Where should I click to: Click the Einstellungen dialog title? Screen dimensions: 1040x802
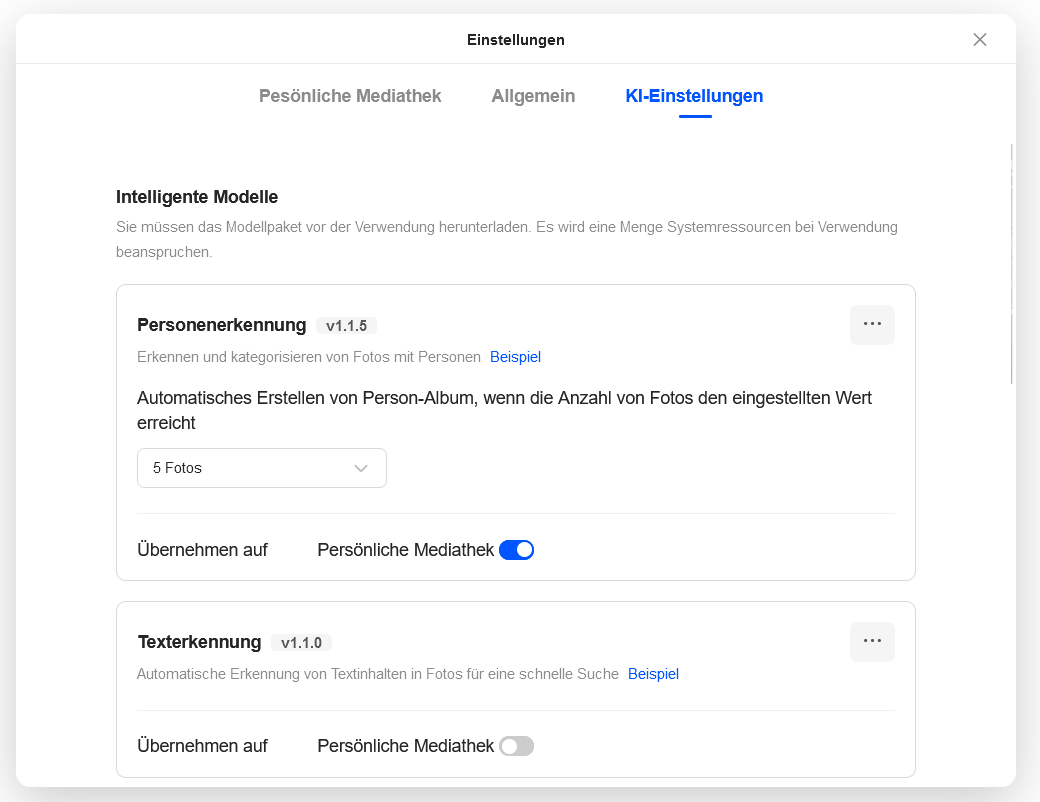coord(516,40)
